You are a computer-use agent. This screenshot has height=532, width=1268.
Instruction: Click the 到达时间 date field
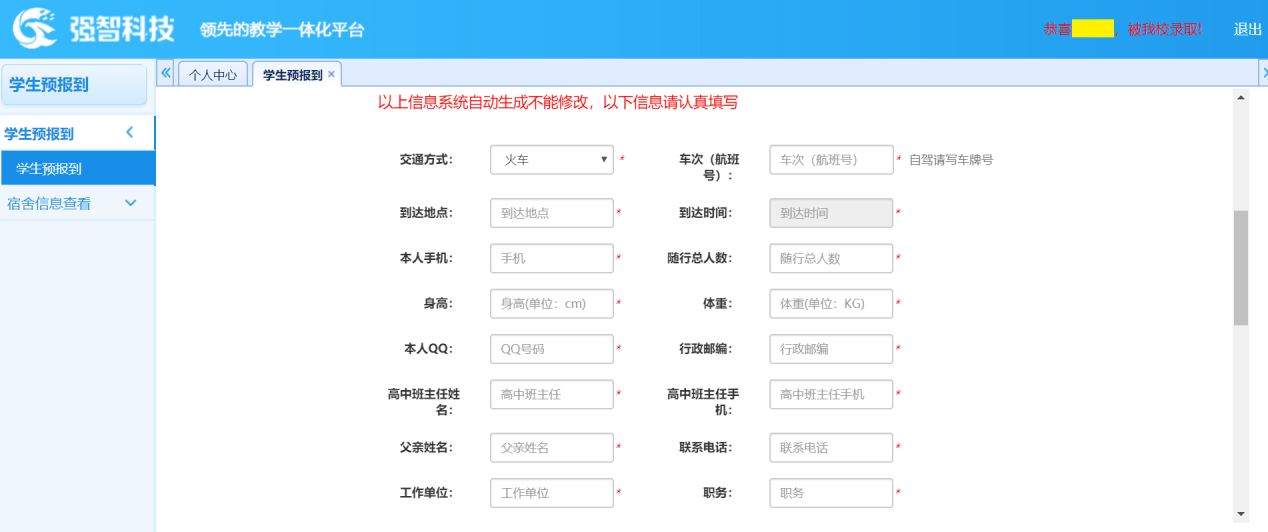[830, 213]
